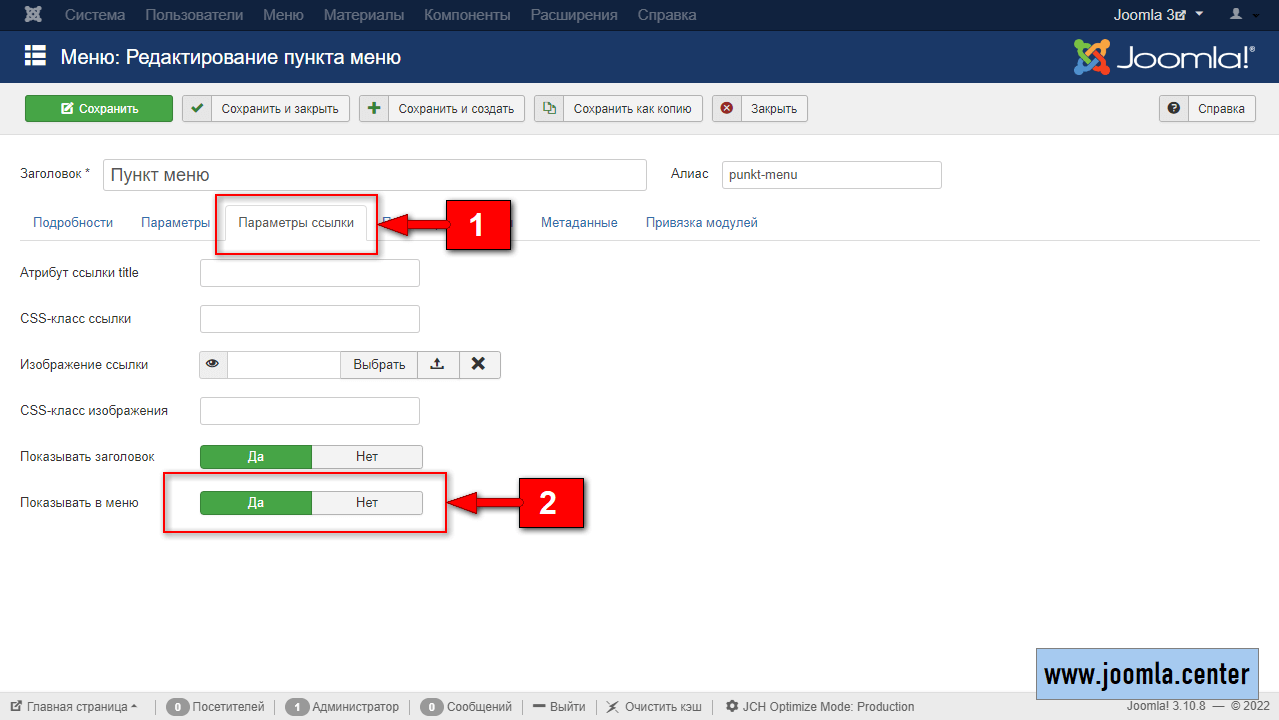Click the eye preview icon for link image
Screen dimensions: 1279x720
pos(213,365)
